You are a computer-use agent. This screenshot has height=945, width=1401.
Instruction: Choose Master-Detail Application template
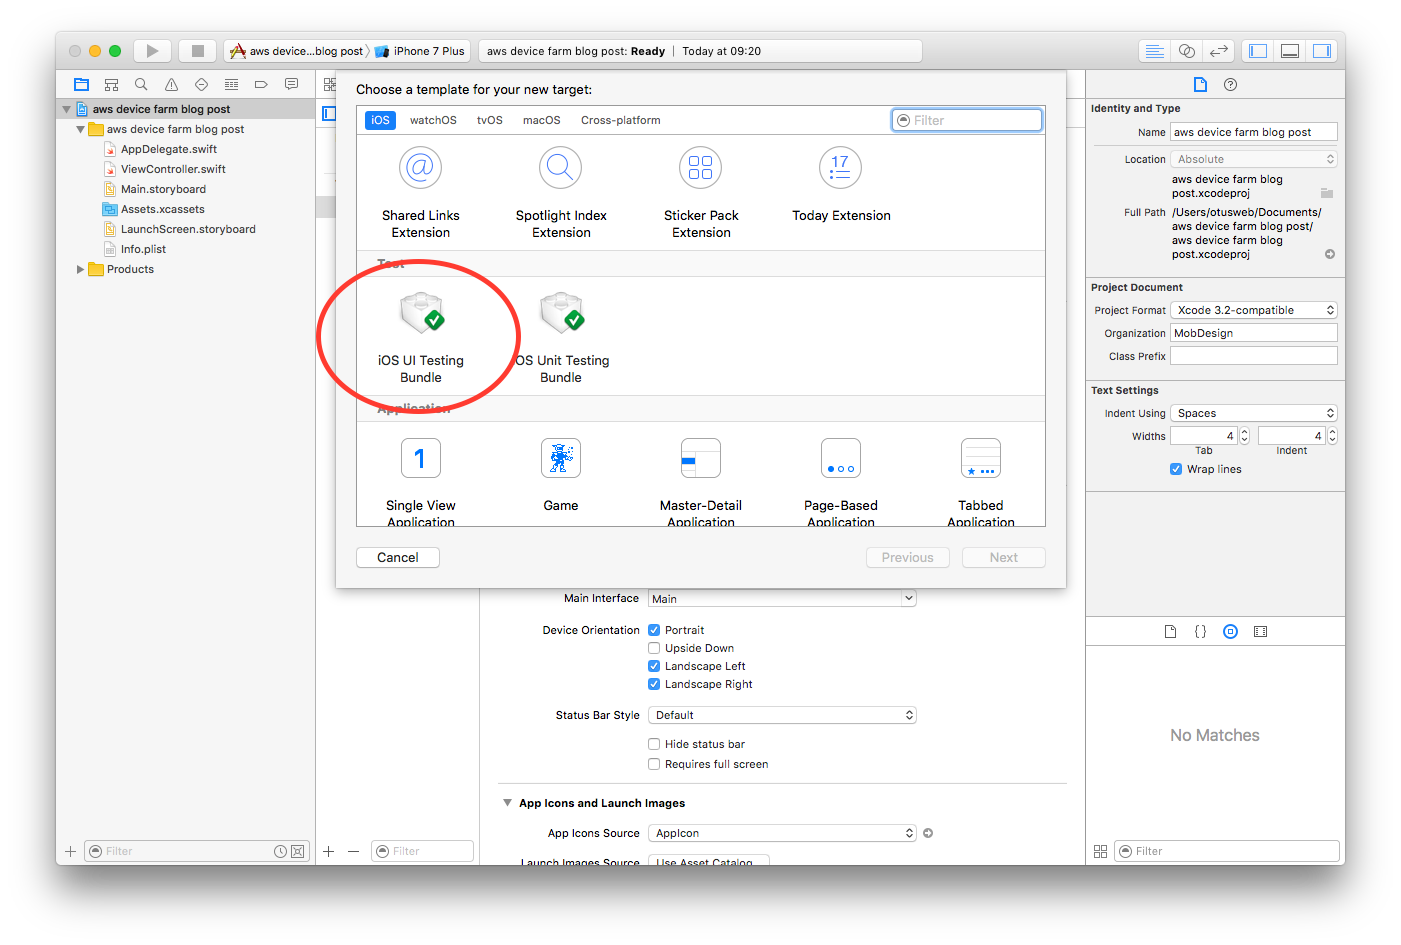click(x=701, y=482)
